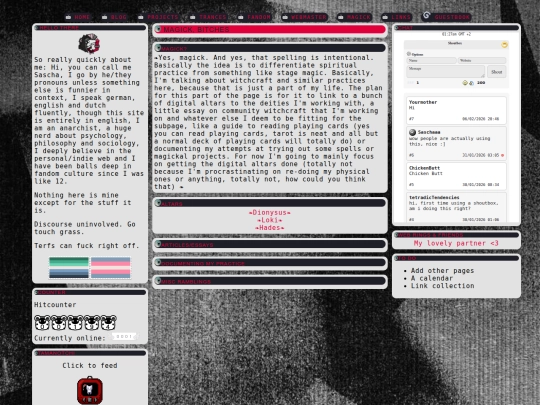Image resolution: width=540 pixels, height=405 pixels.
Task: Select tetradicTendencies username in chat
Action: pos(434,197)
